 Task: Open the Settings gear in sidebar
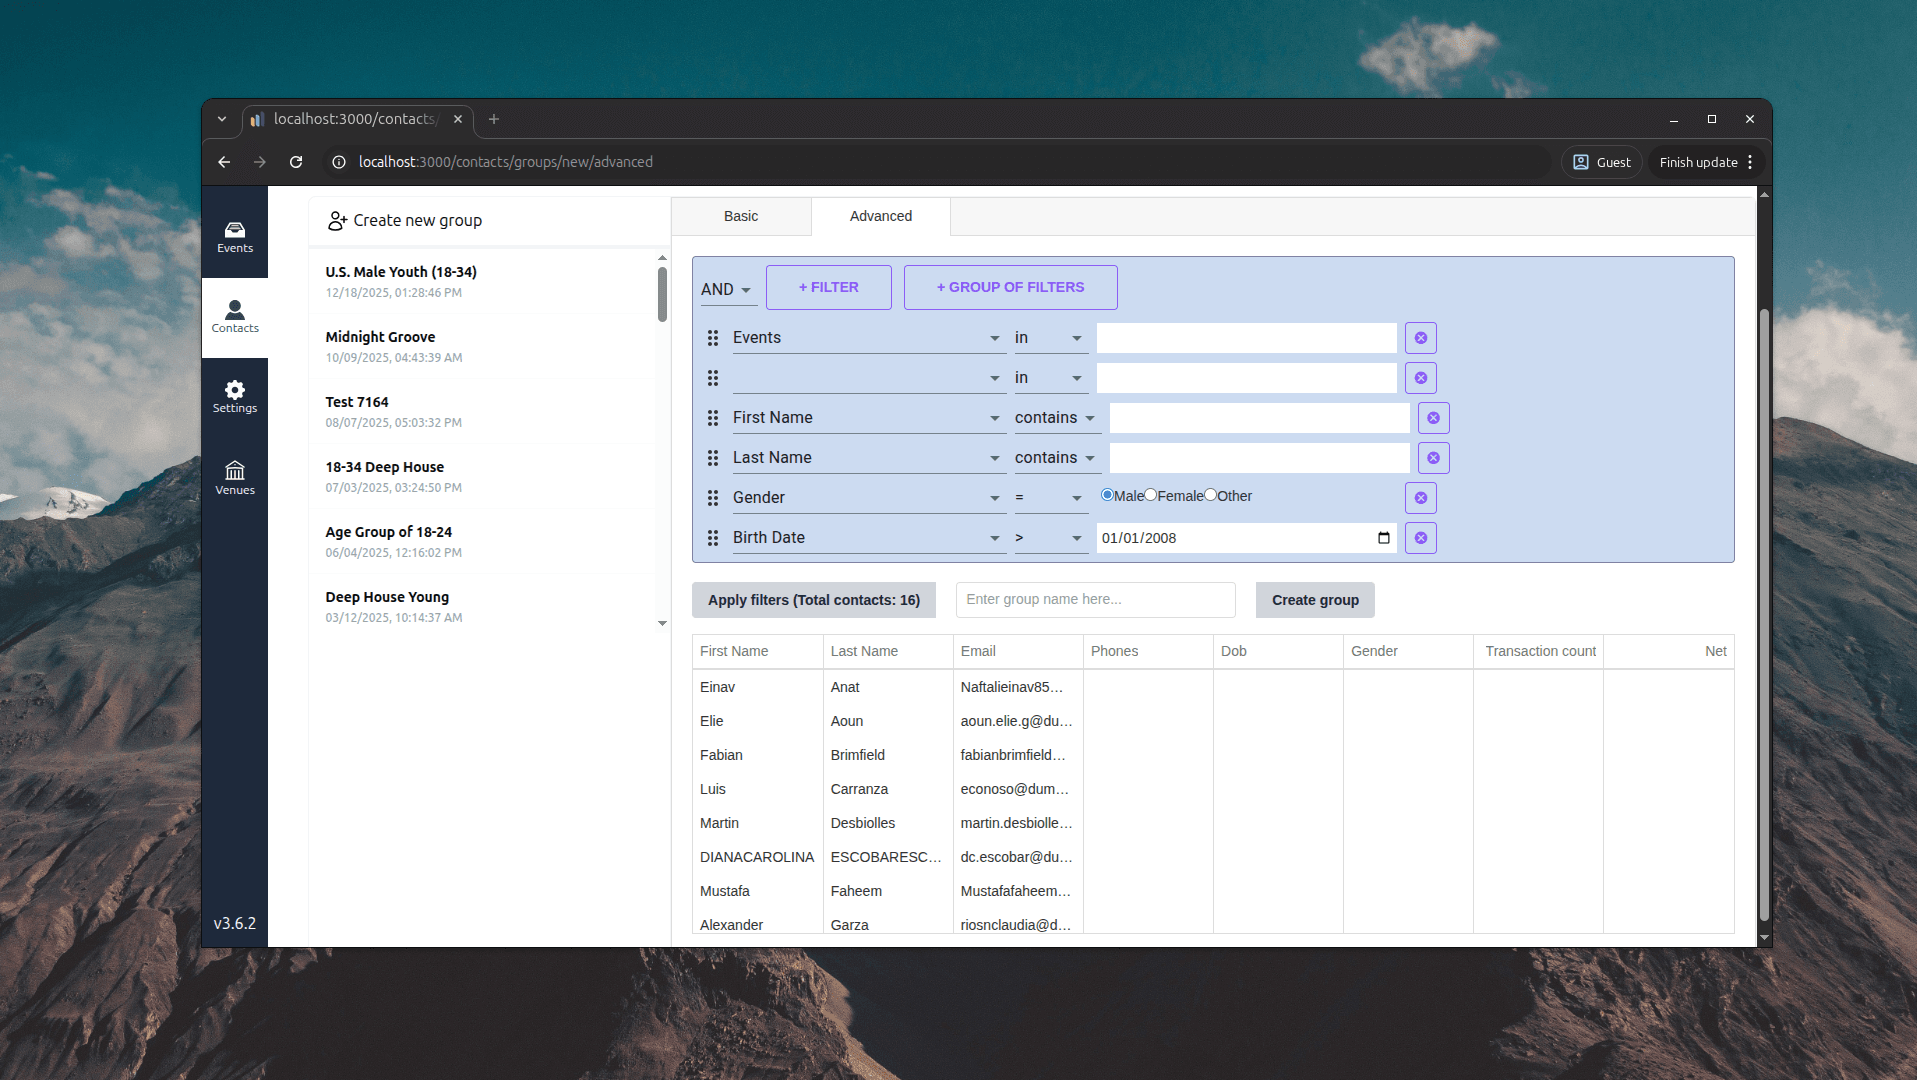pos(234,397)
